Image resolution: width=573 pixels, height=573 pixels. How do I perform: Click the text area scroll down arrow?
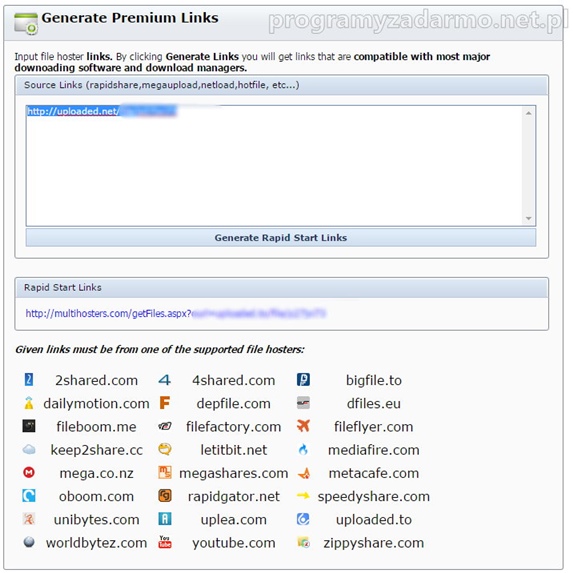click(528, 219)
